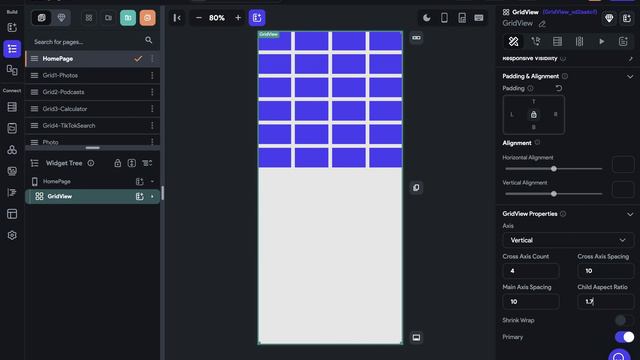The image size is (640, 360).
Task: Open the three-dot menu for Grid1-Photos
Action: 152,76
